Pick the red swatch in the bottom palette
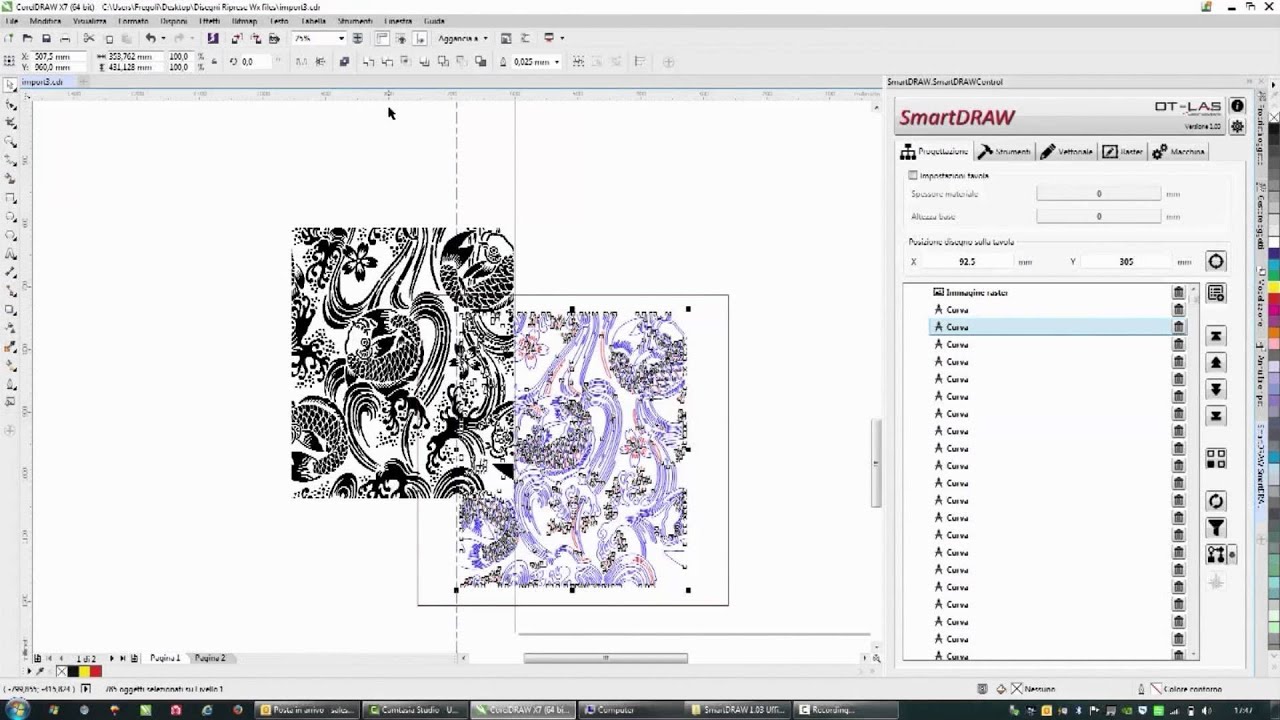Viewport: 1280px width, 720px height. (96, 672)
